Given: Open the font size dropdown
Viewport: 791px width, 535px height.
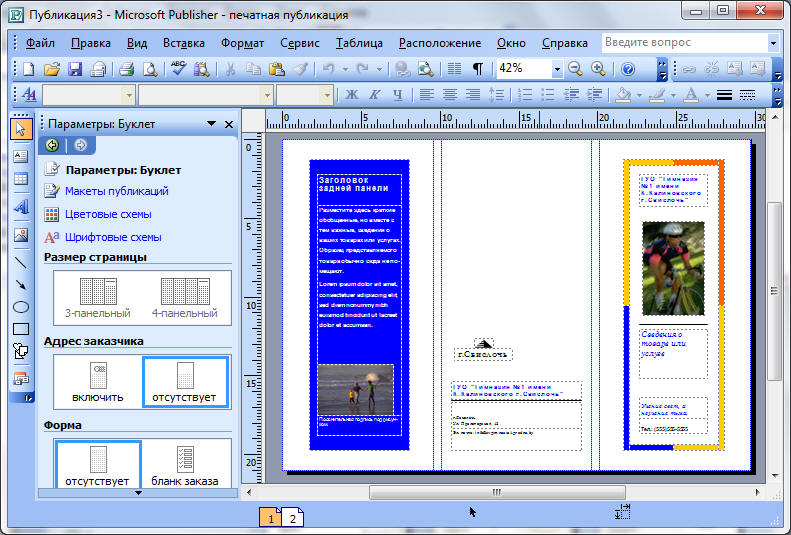Looking at the screenshot, I should pos(327,95).
